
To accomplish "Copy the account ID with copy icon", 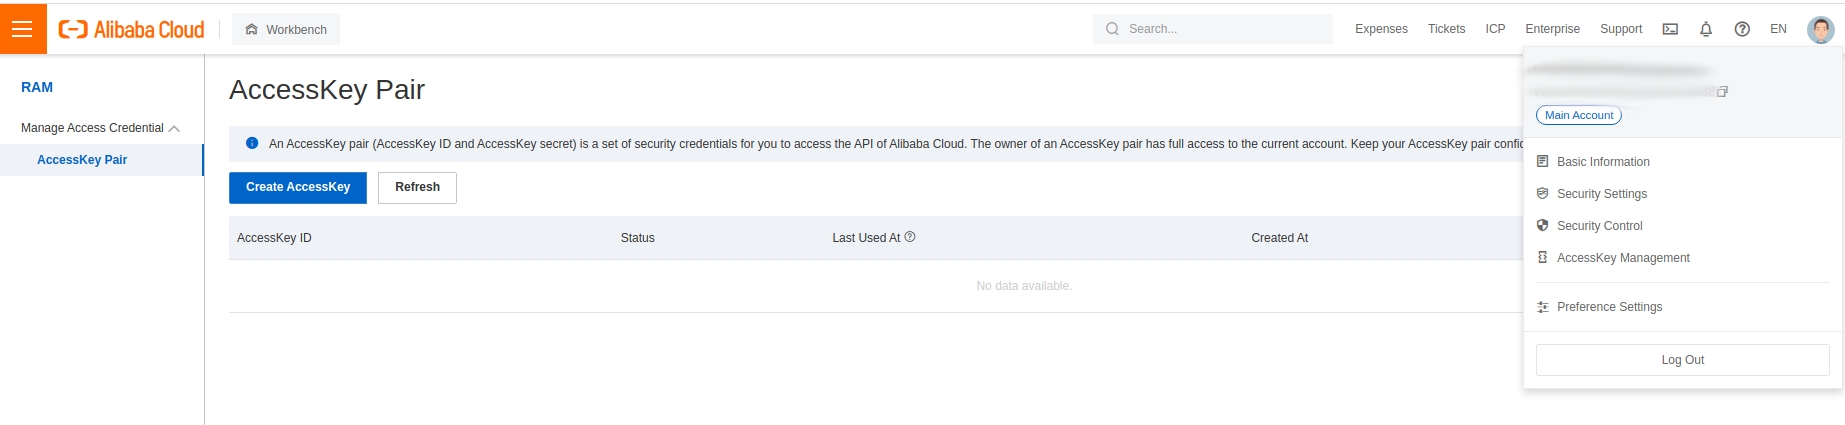I will 1722,92.
